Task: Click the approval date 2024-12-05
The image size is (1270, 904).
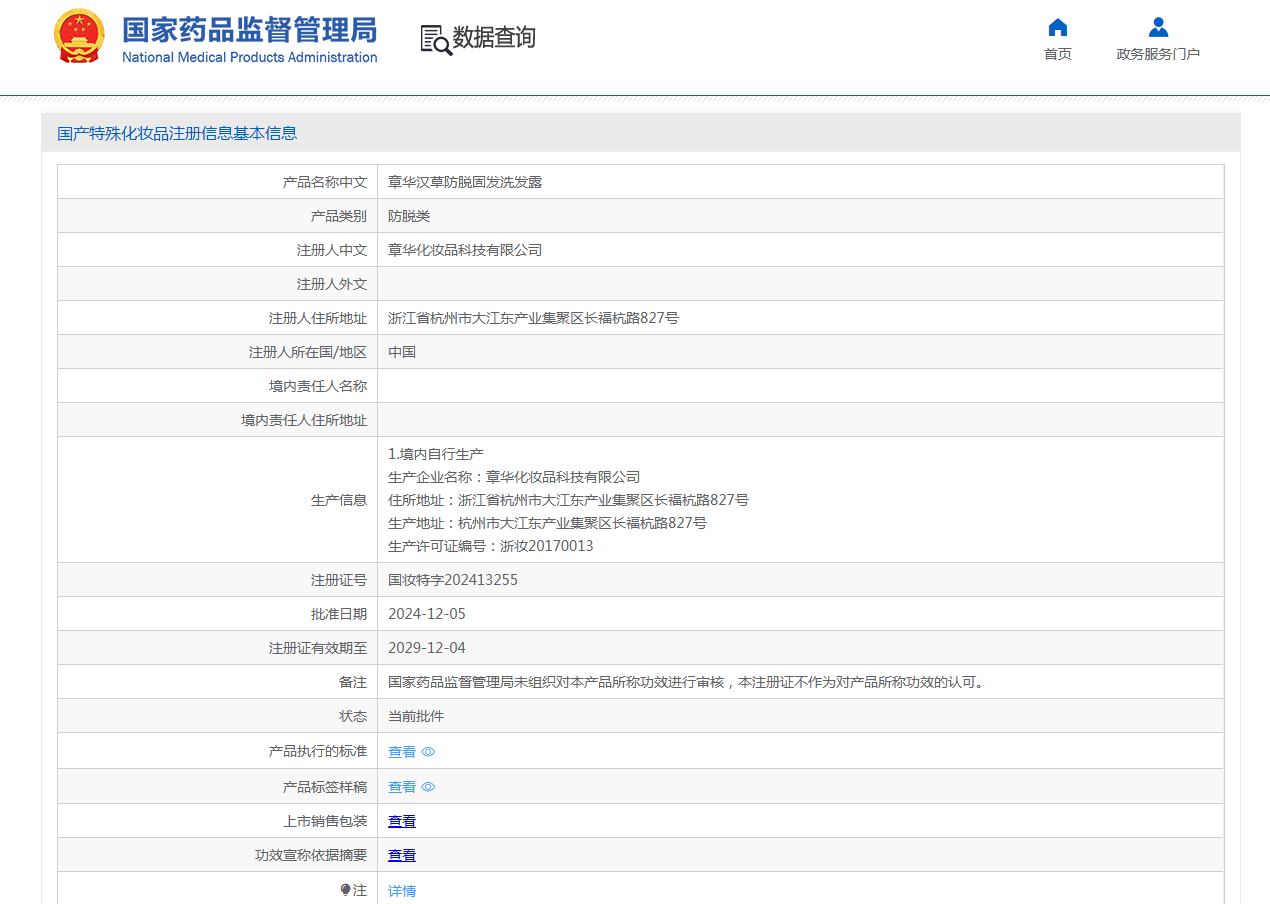Action: pos(427,614)
